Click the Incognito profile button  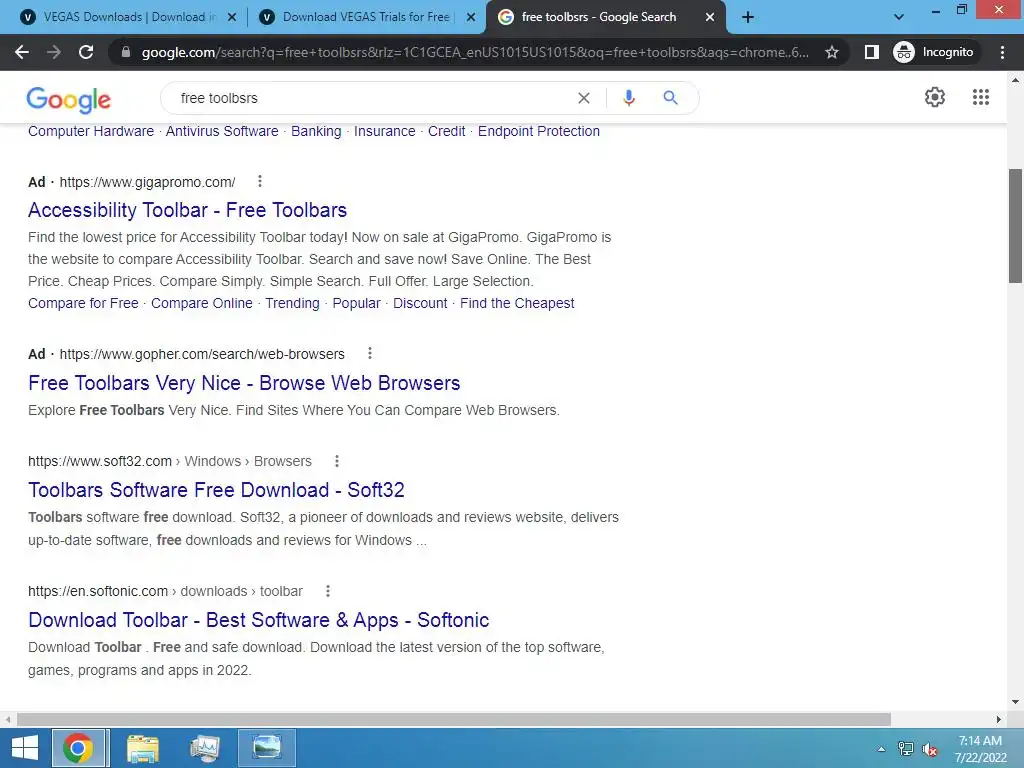[x=933, y=52]
